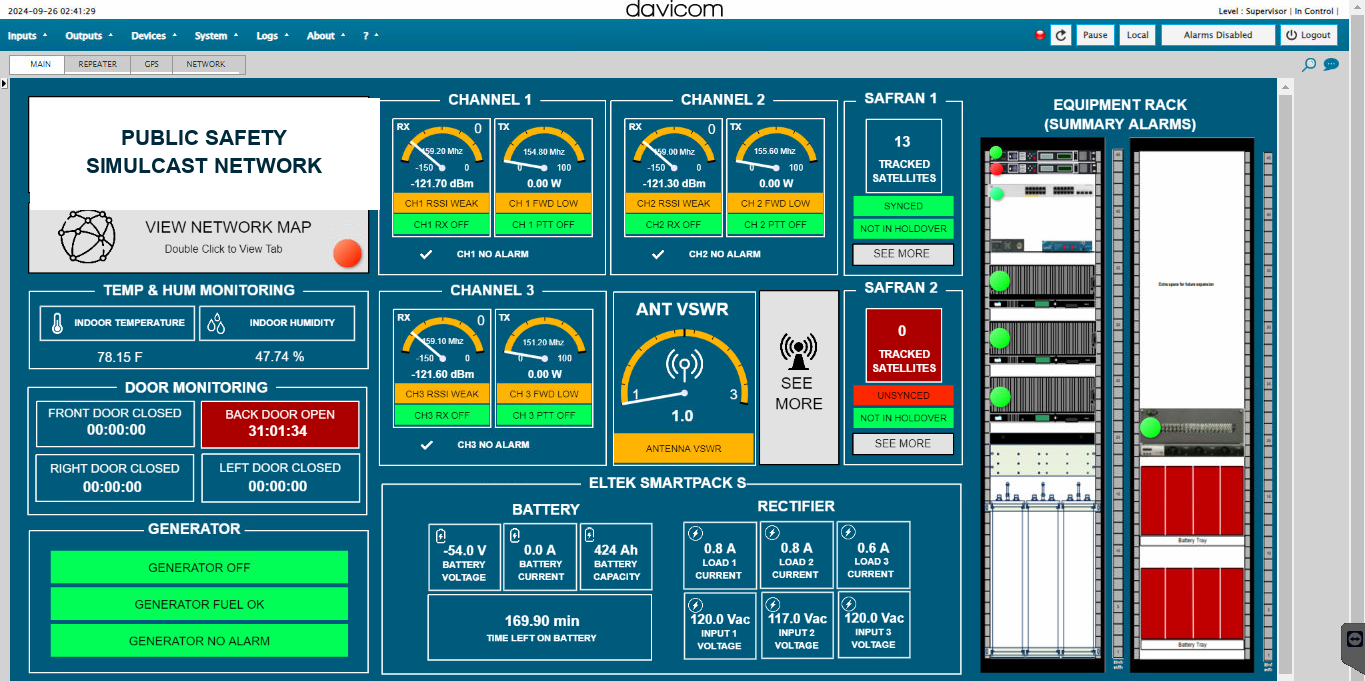
Task: Click the network globe icon
Action: click(x=87, y=236)
